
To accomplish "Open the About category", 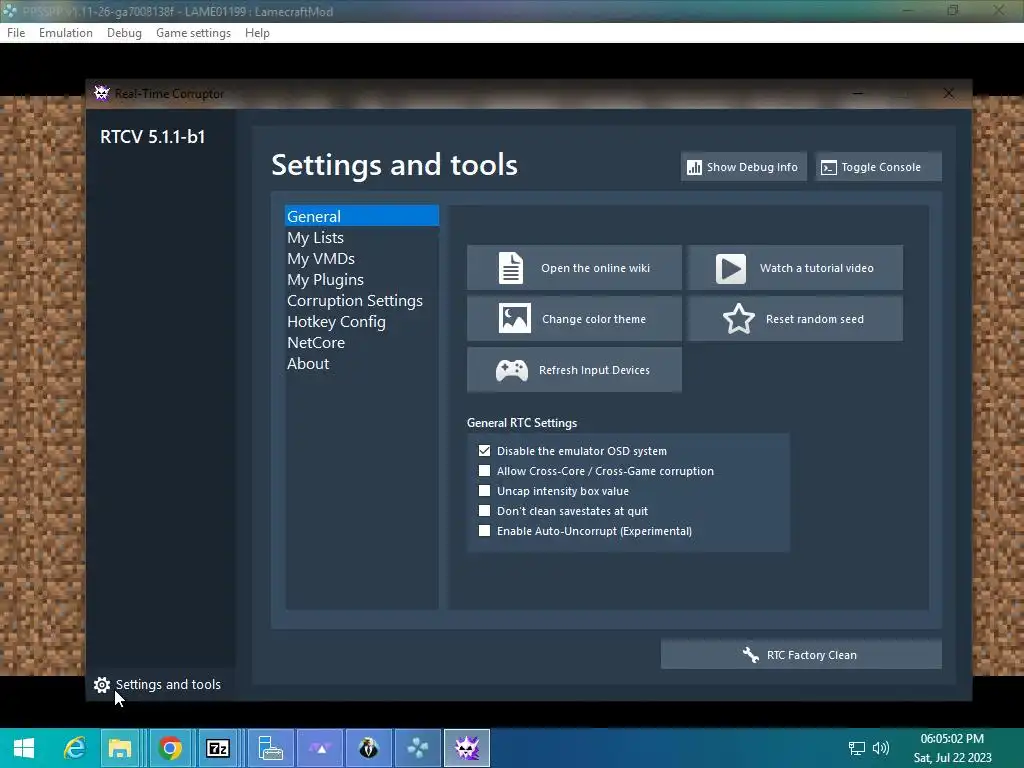I will pyautogui.click(x=362, y=363).
